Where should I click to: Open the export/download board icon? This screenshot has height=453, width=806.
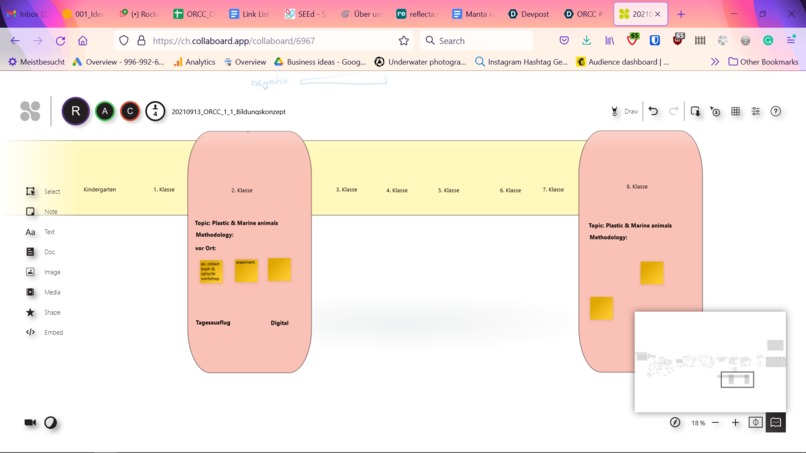pos(695,111)
